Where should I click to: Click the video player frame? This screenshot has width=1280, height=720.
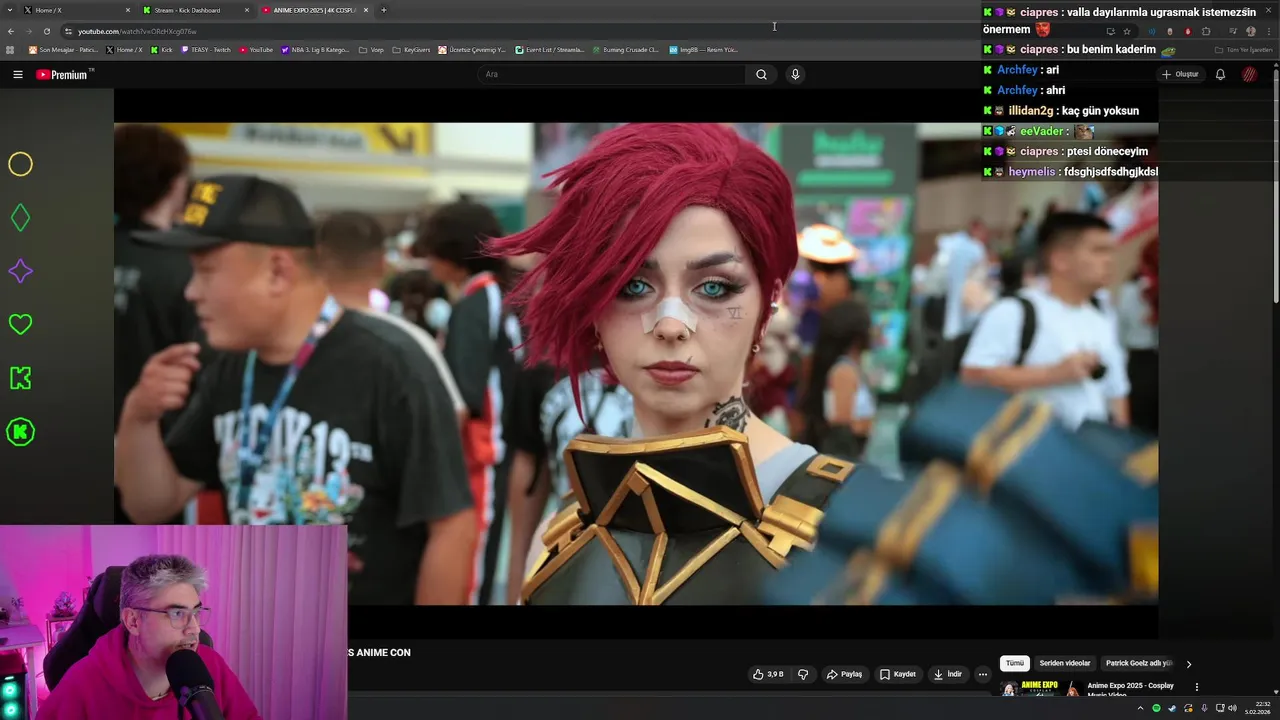click(x=636, y=364)
